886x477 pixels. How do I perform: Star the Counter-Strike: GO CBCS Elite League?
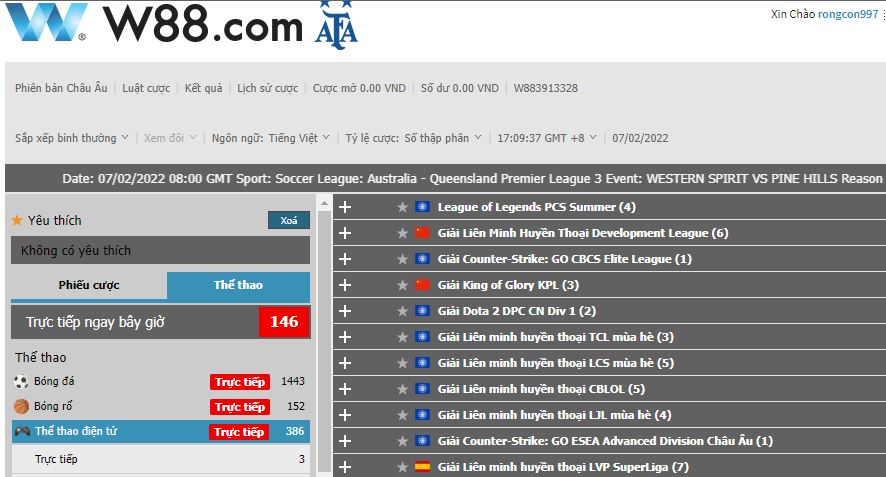(402, 259)
